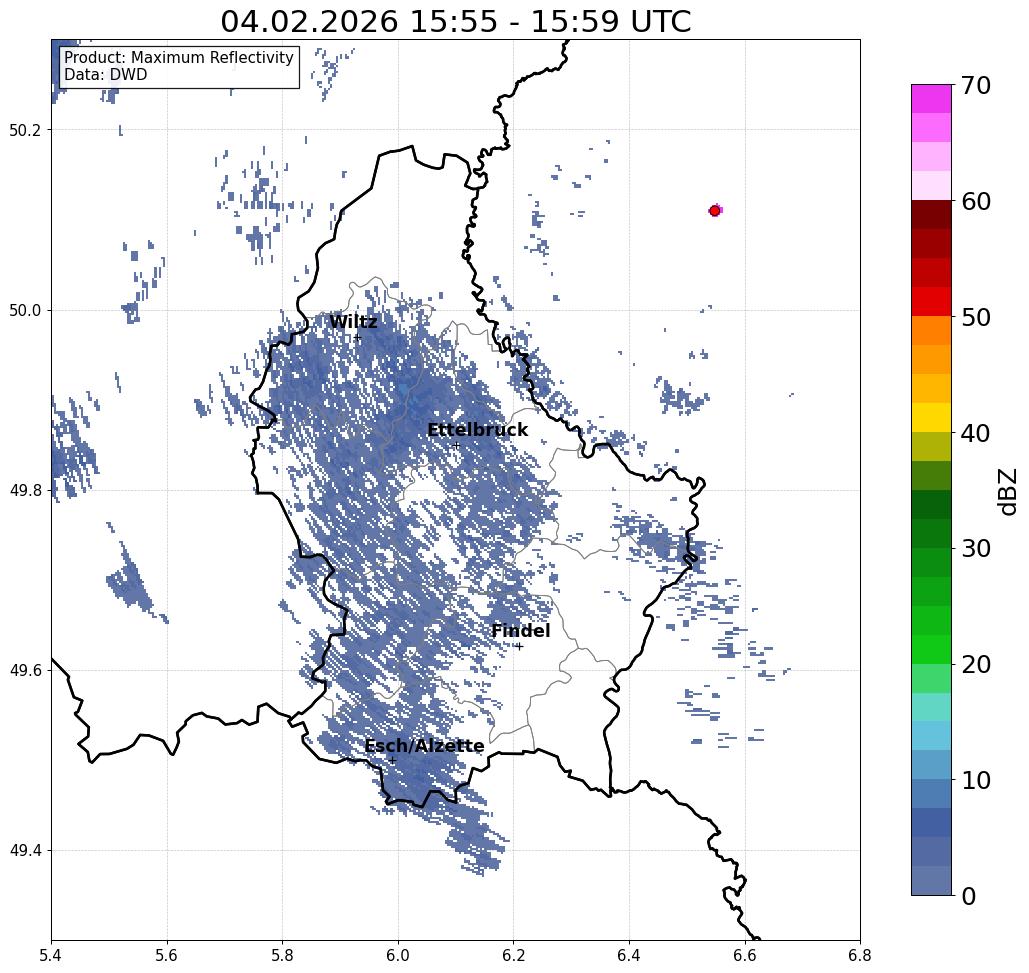Click the magenta swatch at colorbar top
The image size is (1029, 973).
[931, 99]
